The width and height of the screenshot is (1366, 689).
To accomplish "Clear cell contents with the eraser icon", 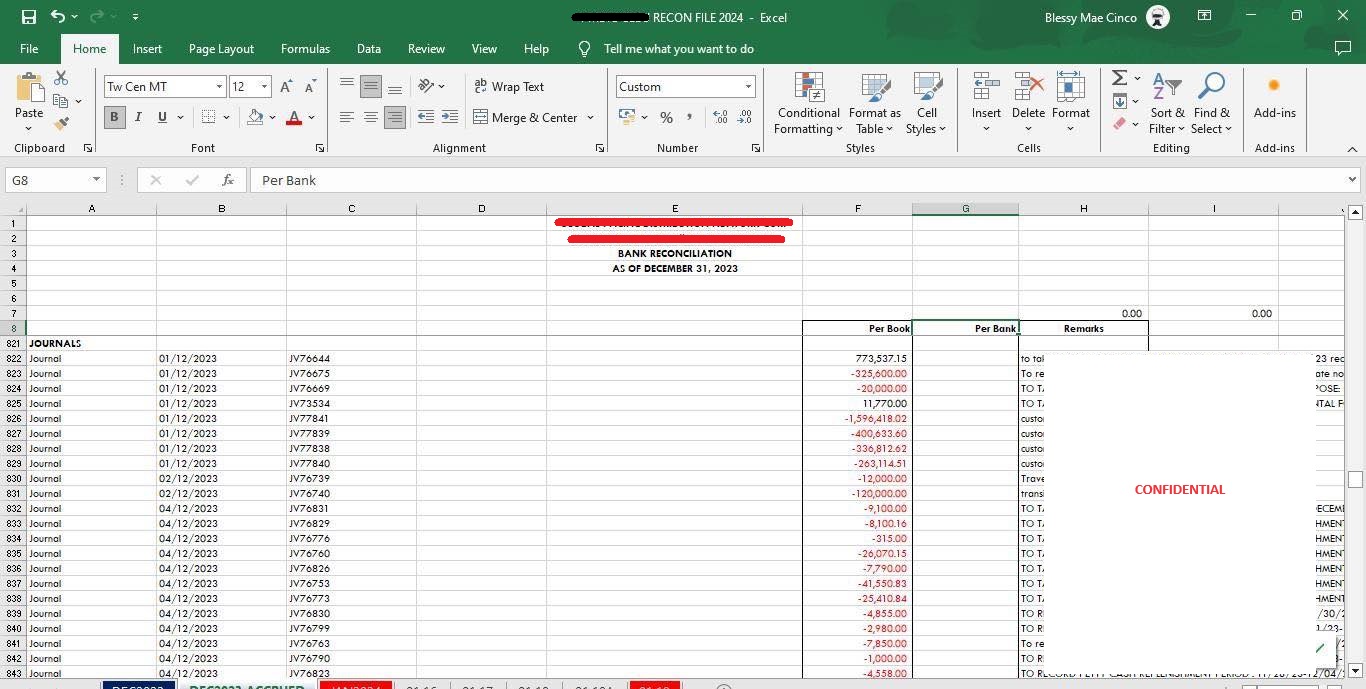I will pyautogui.click(x=1120, y=123).
